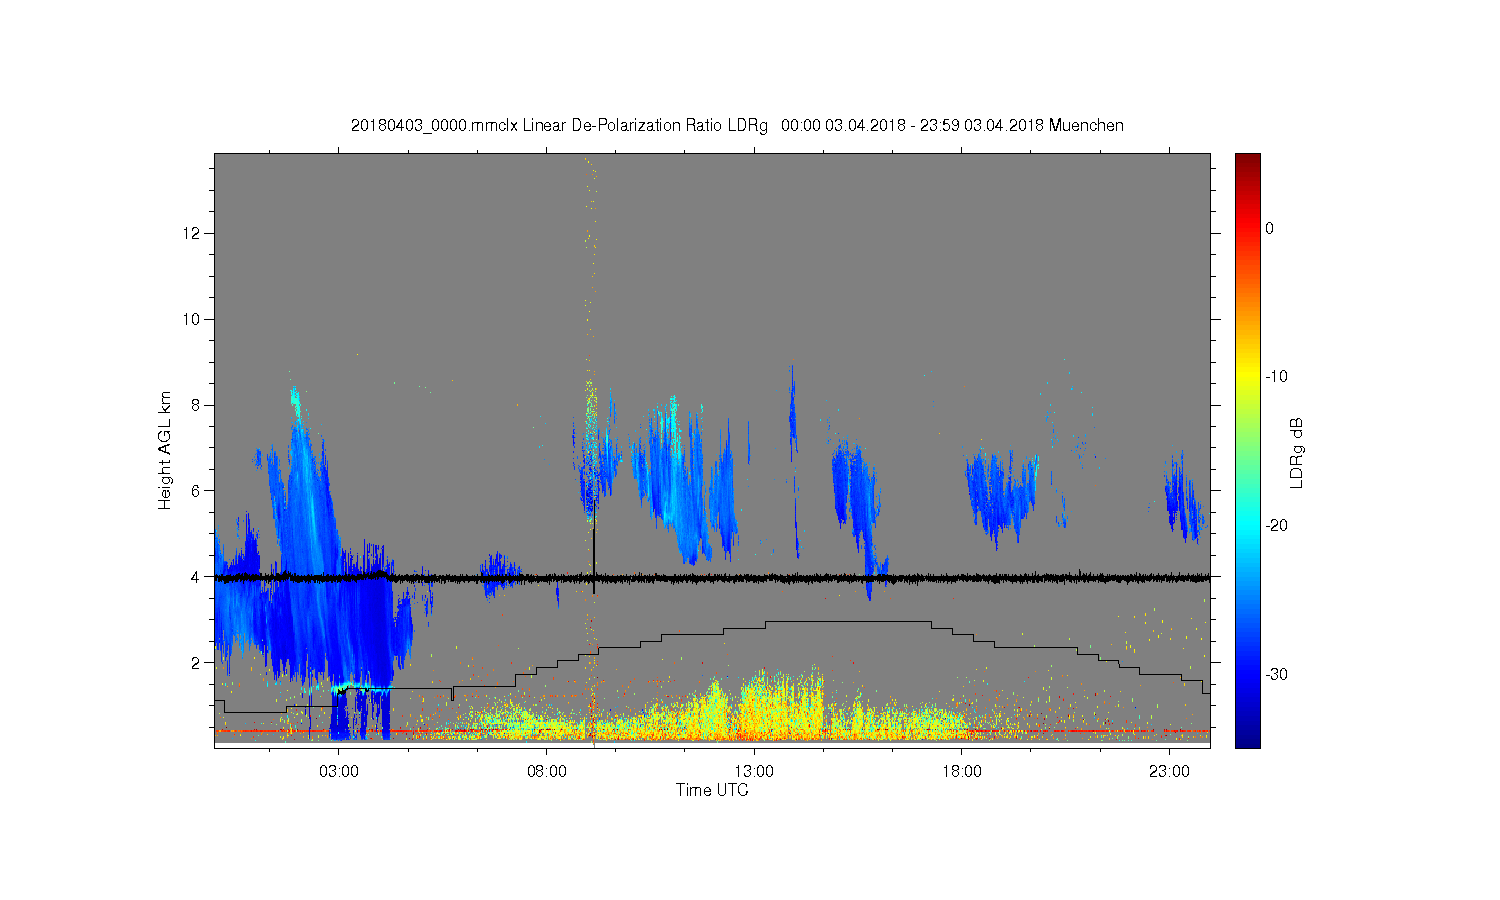Click the 'LDRg dB' colorbar label
This screenshot has height=900, width=1500.
click(x=1297, y=452)
